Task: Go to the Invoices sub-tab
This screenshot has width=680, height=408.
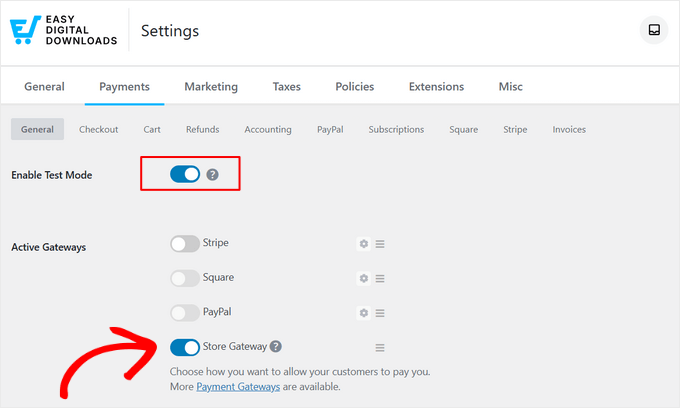Action: pyautogui.click(x=569, y=129)
